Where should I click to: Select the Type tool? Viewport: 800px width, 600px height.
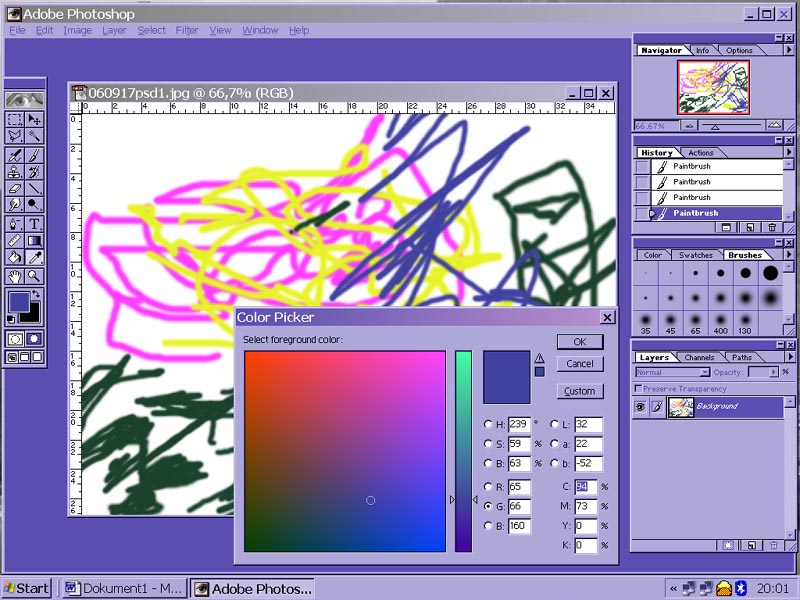click(x=34, y=223)
